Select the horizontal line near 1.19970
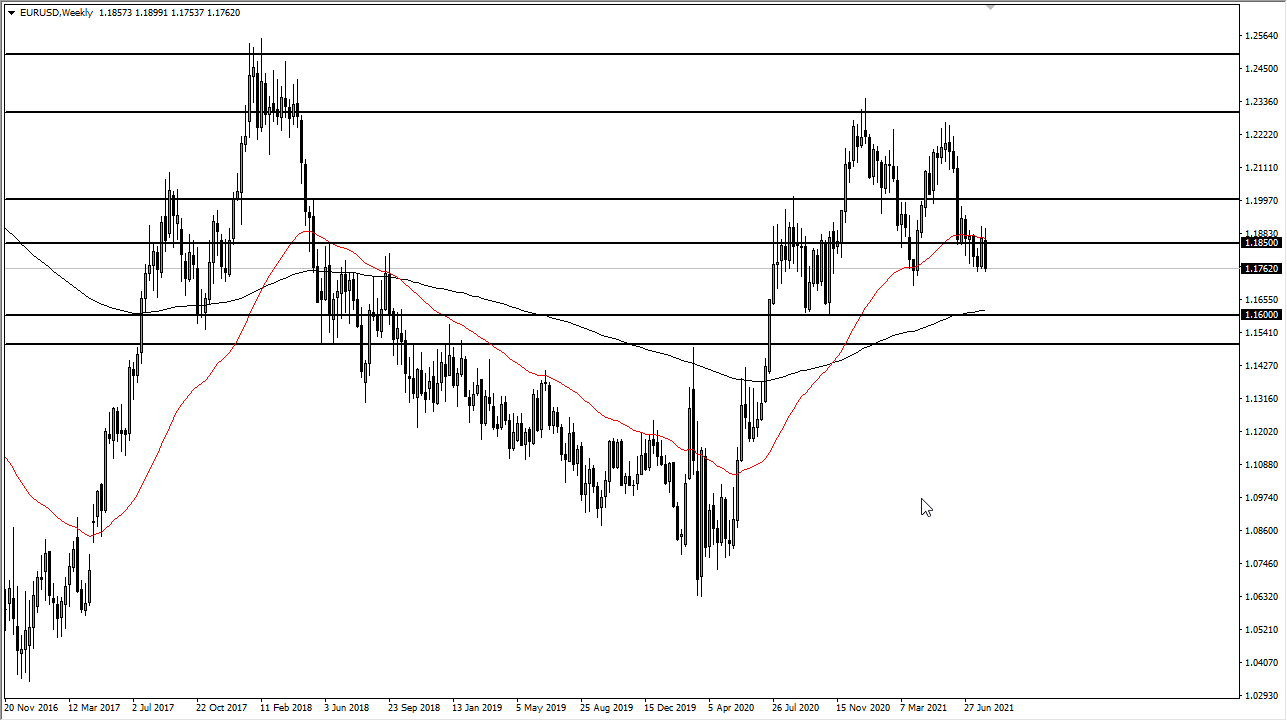Screen dimensions: 1287x721 click(x=600, y=199)
